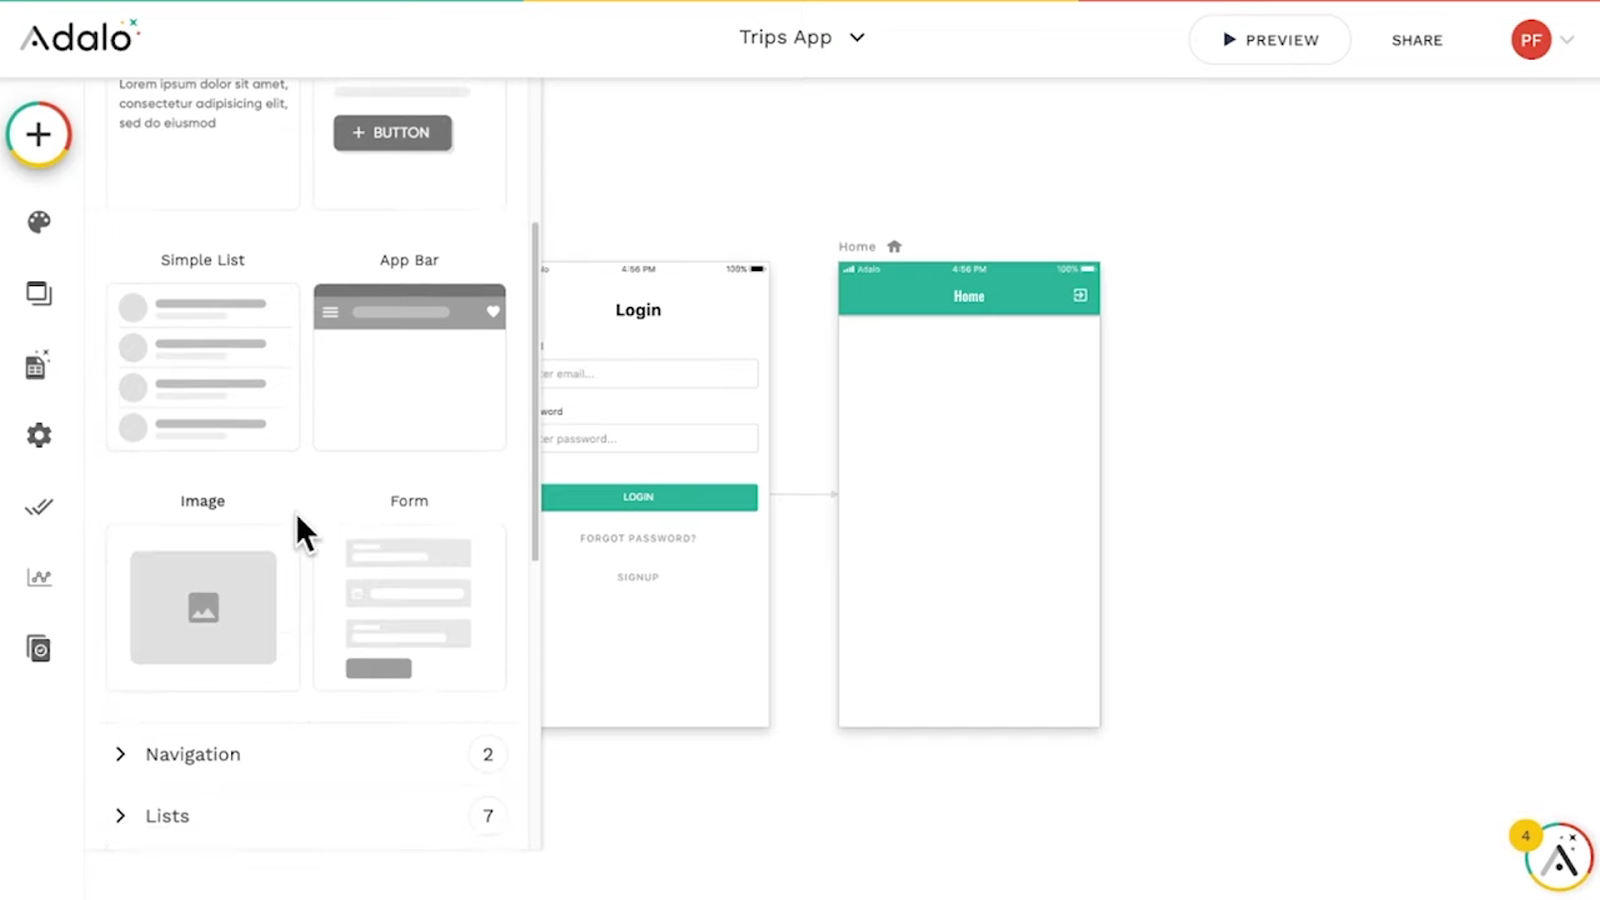The height and width of the screenshot is (900, 1600).
Task: Click the SHARE button
Action: tap(1417, 40)
